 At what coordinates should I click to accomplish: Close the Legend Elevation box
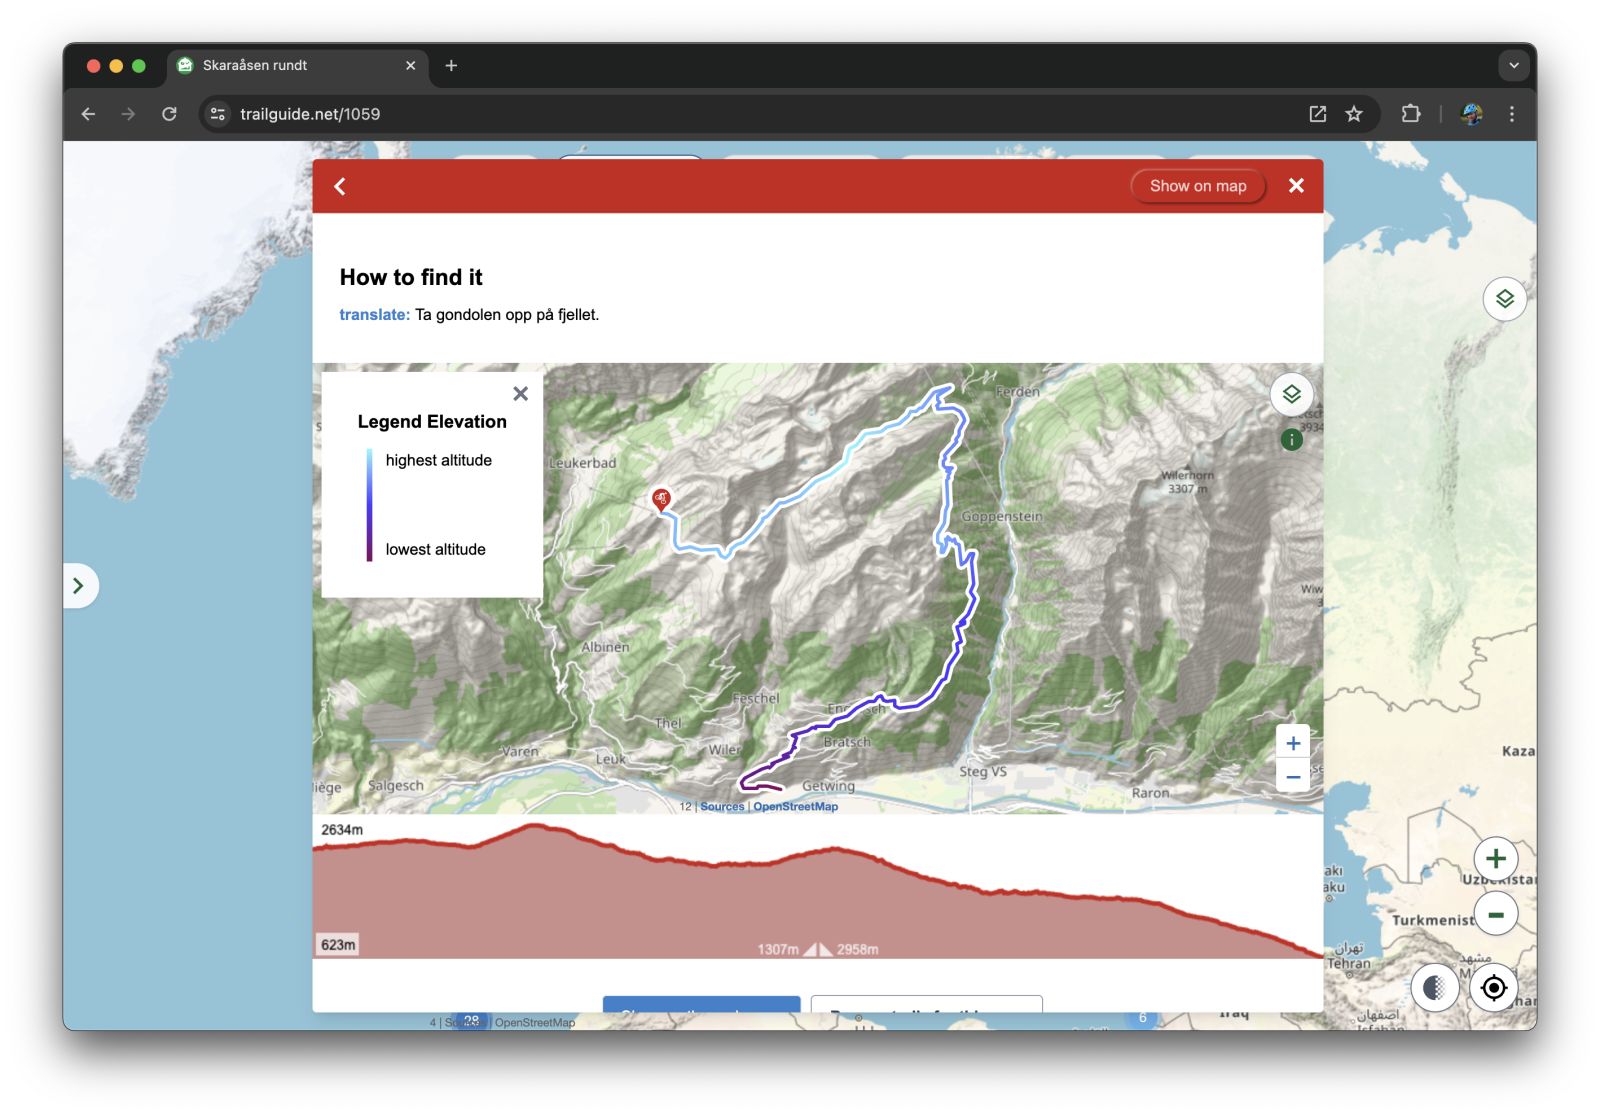[x=520, y=394]
